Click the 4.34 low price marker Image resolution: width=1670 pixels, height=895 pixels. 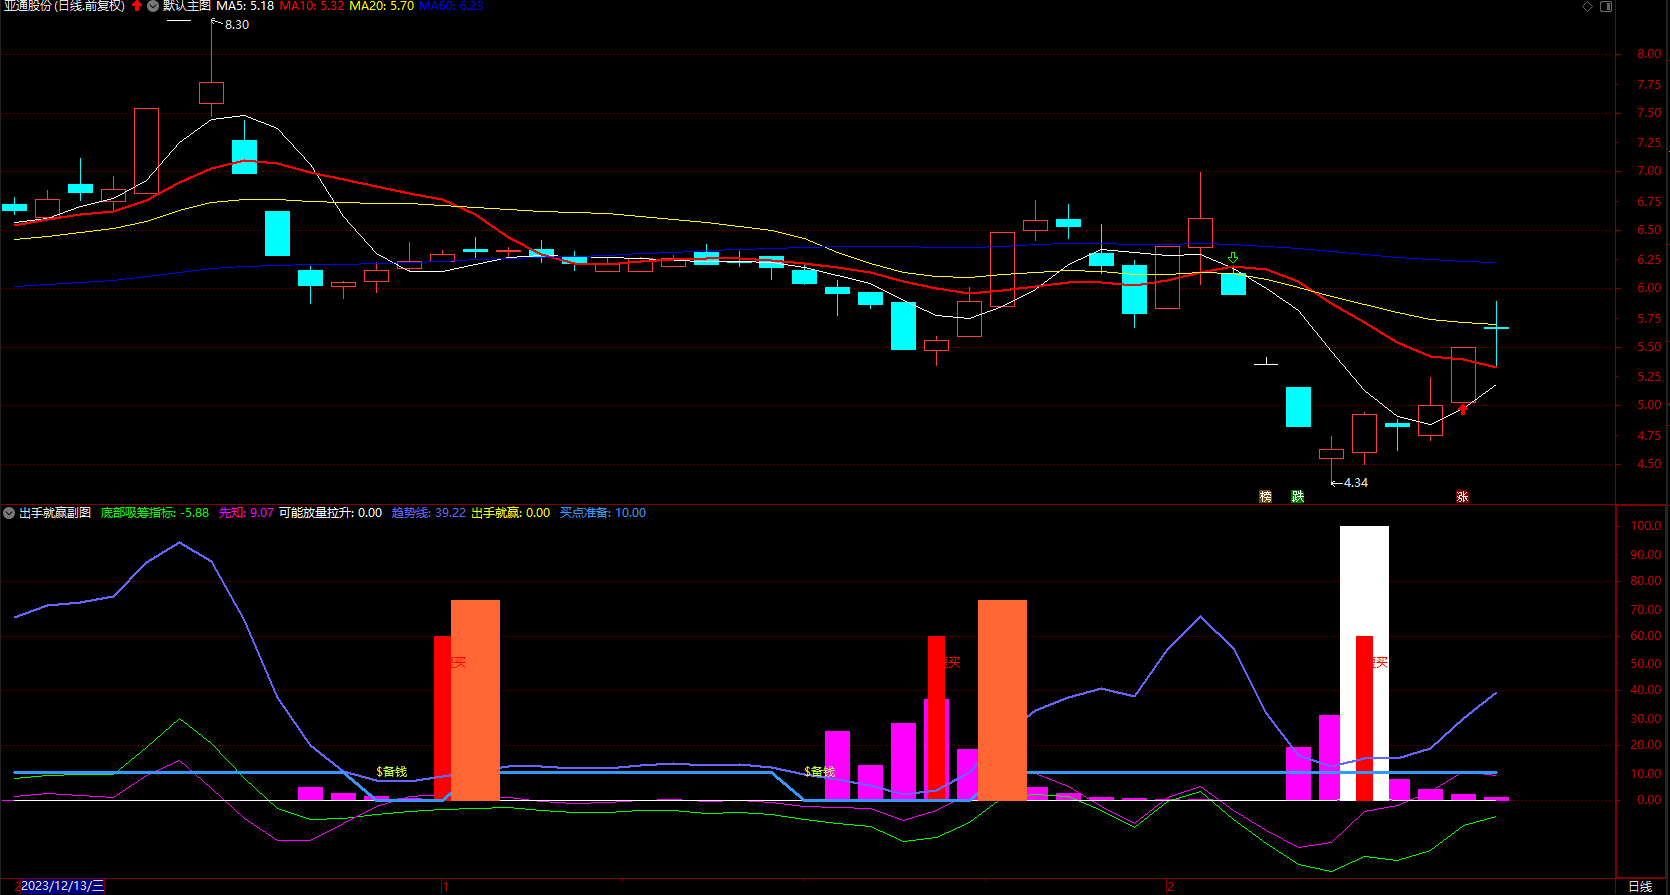1356,483
